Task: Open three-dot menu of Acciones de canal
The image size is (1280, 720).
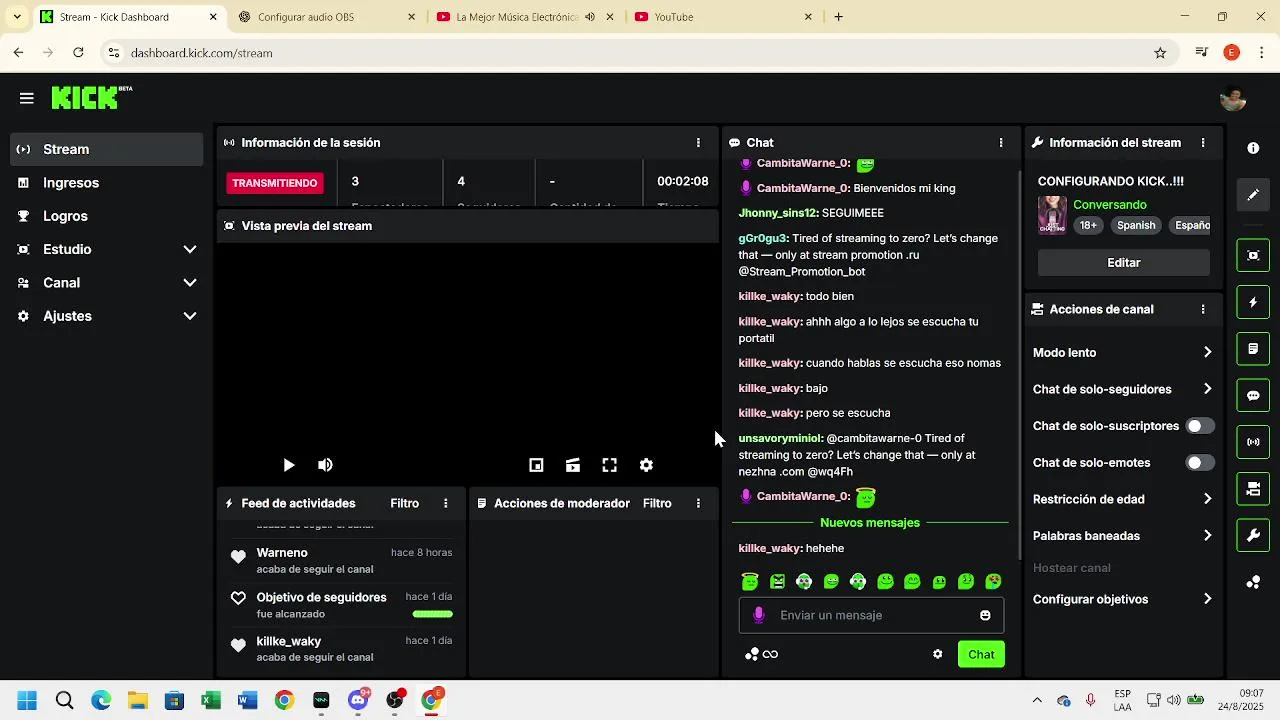Action: coord(1203,310)
